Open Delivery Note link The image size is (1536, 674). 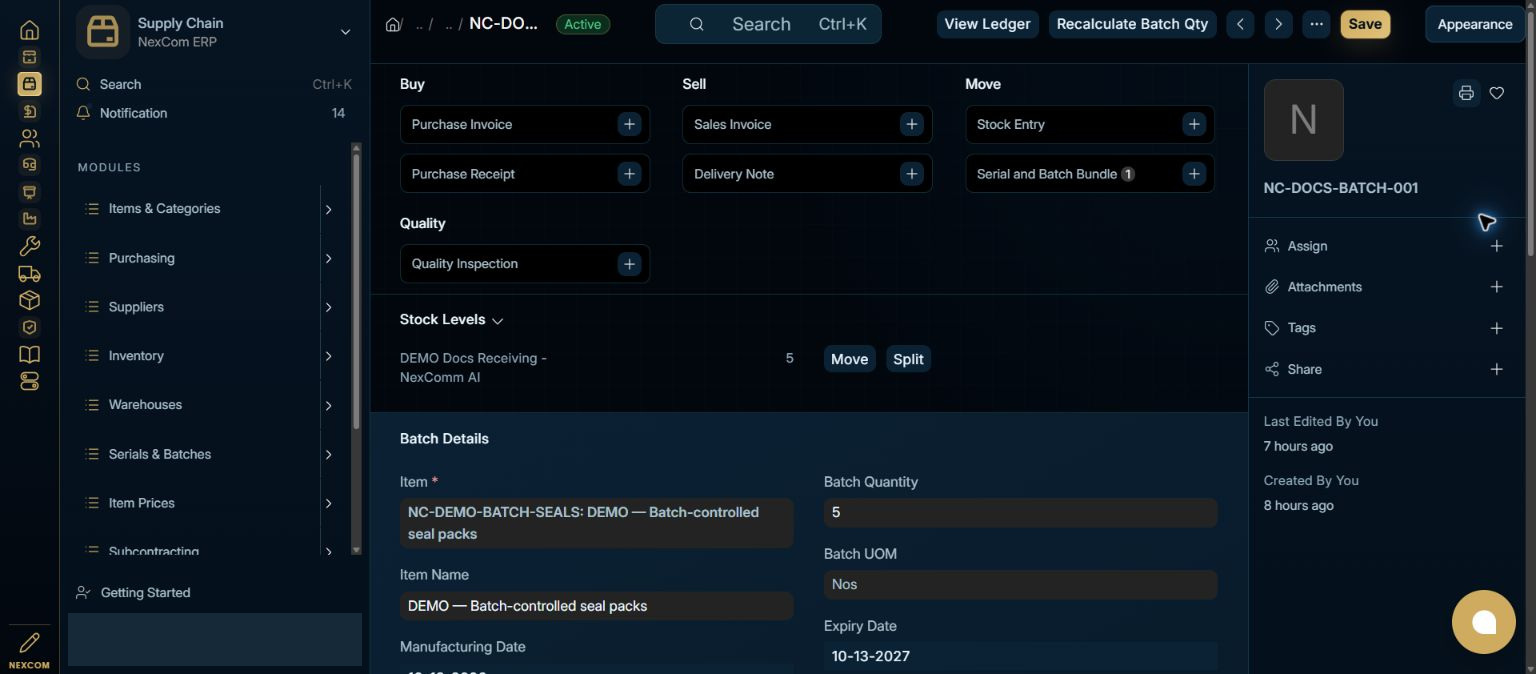click(x=734, y=173)
